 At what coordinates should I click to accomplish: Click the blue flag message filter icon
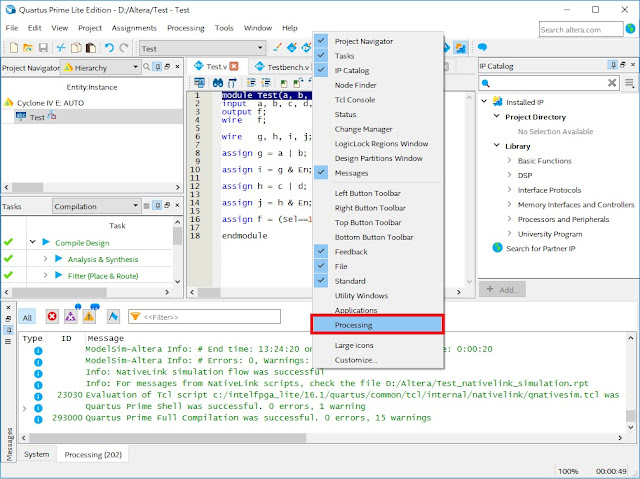pos(113,317)
